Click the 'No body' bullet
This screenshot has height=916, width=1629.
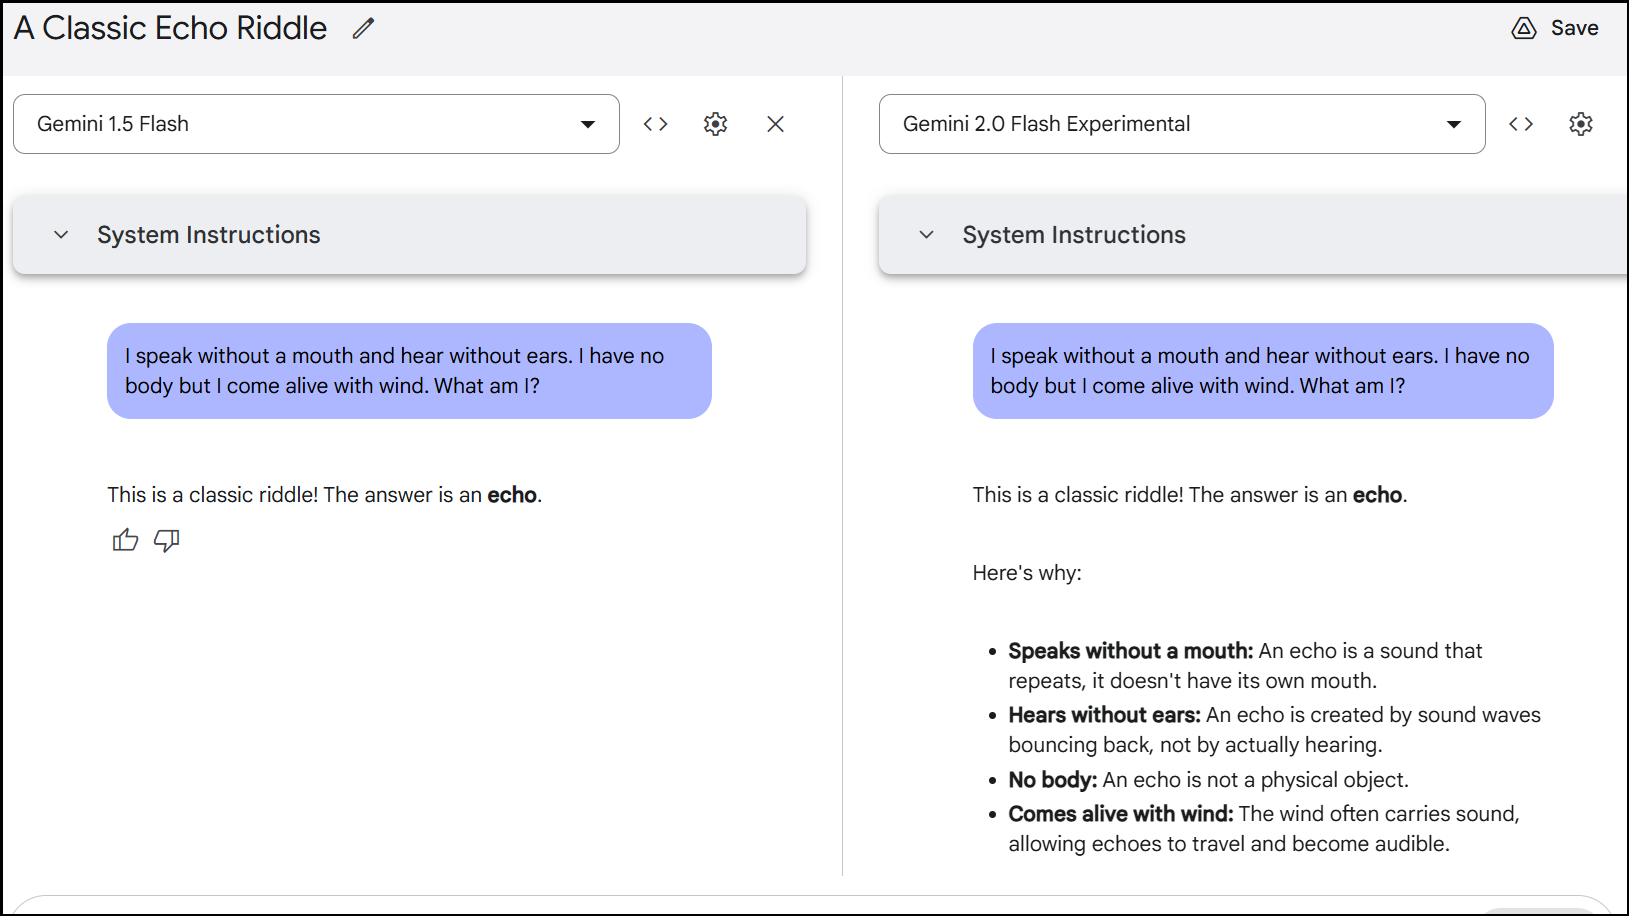click(1208, 780)
